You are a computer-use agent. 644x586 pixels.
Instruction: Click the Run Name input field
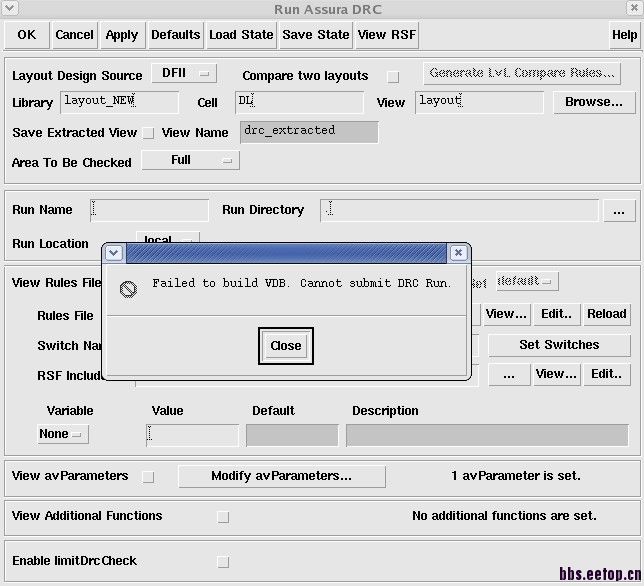[150, 211]
